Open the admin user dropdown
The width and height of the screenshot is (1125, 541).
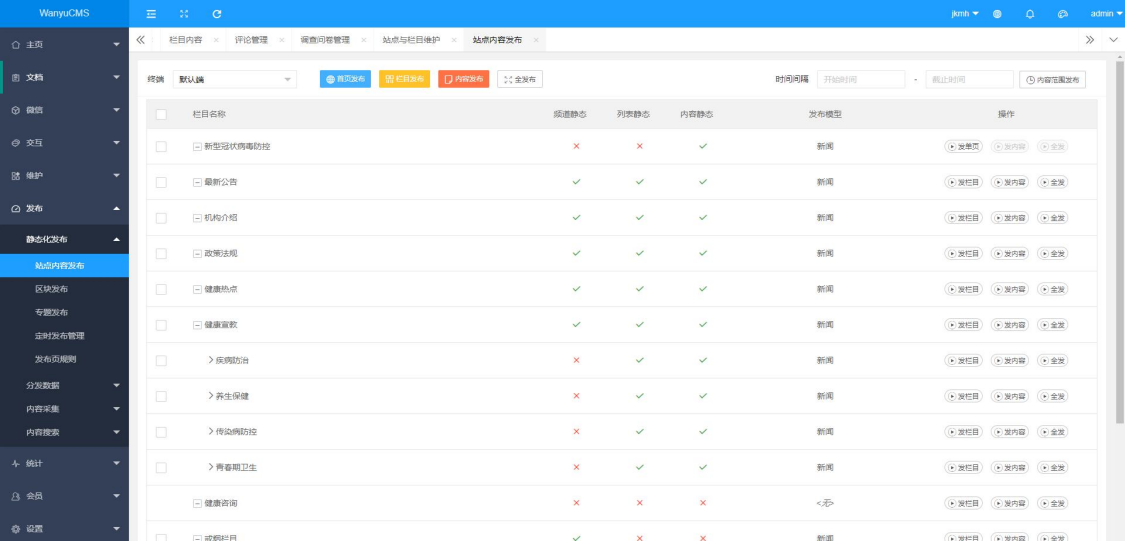coord(1105,14)
